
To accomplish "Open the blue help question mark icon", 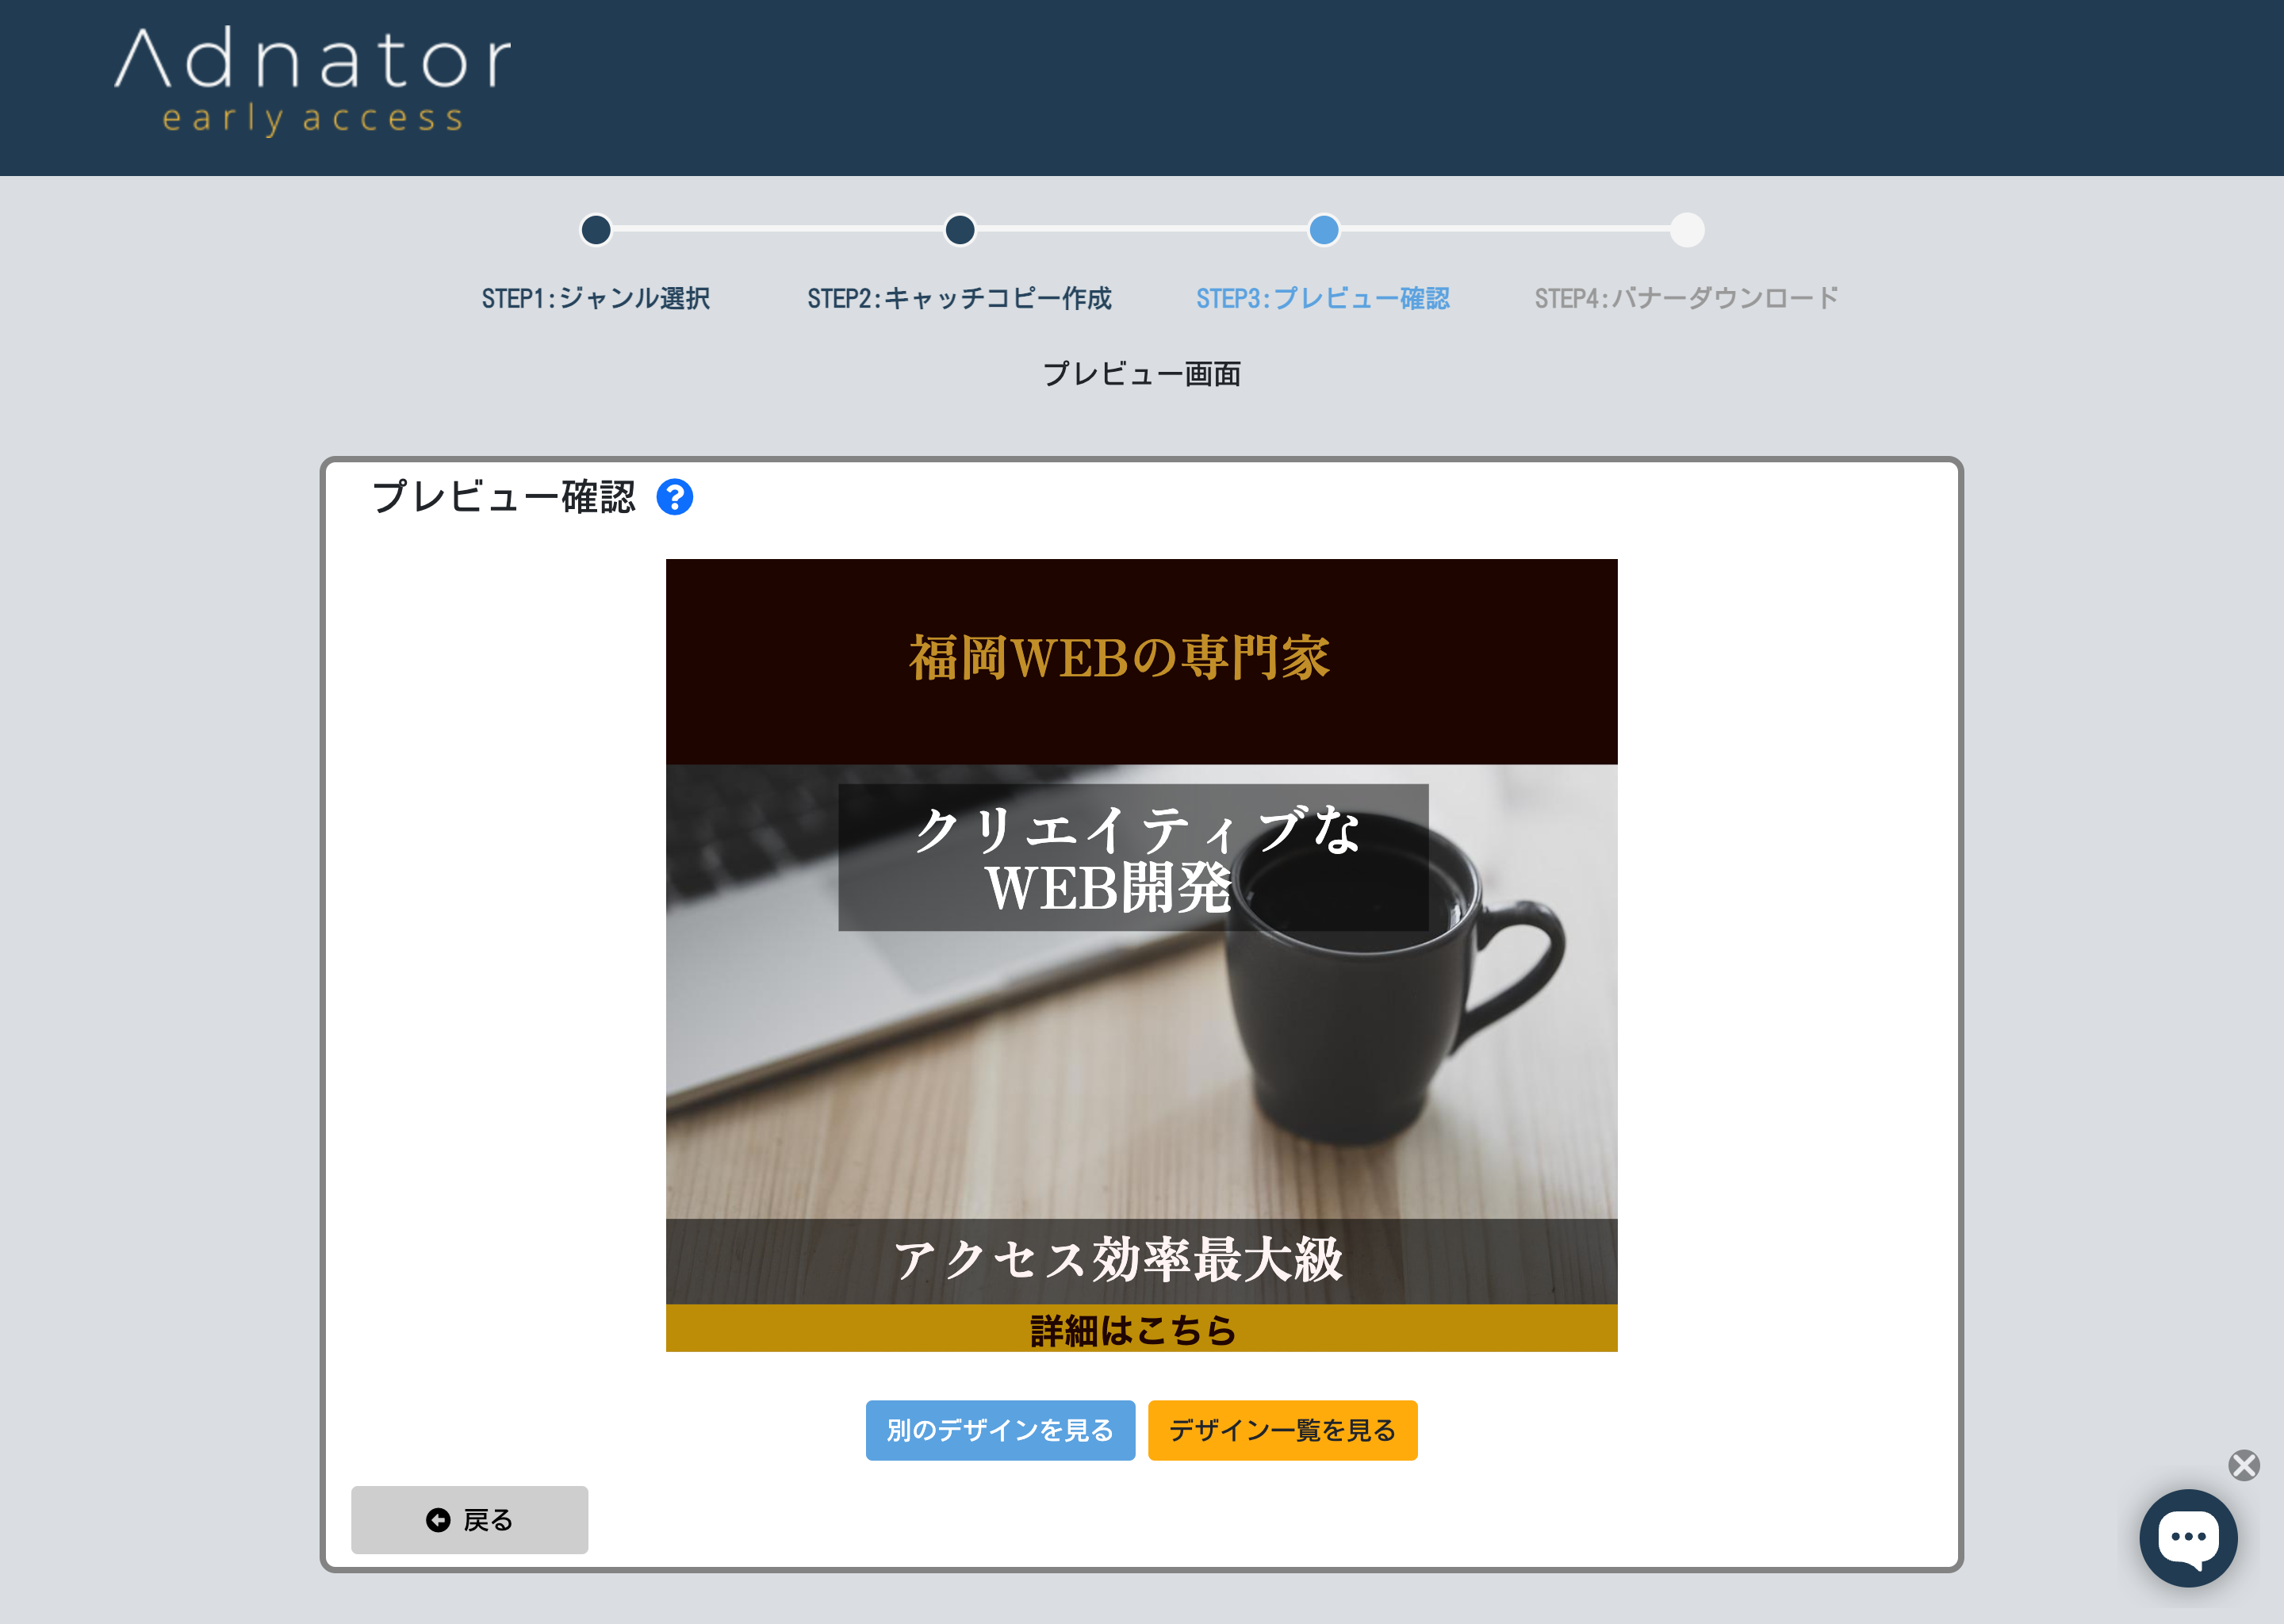I will tap(675, 497).
